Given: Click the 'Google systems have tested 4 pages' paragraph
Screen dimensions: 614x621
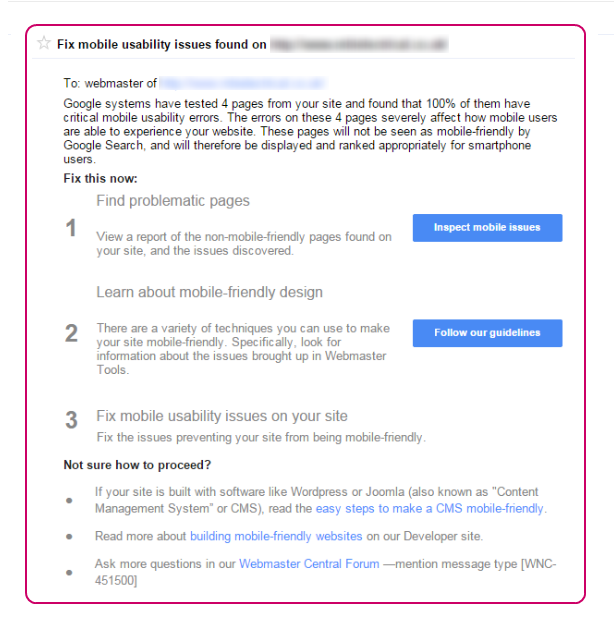Looking at the screenshot, I should pyautogui.click(x=310, y=131).
